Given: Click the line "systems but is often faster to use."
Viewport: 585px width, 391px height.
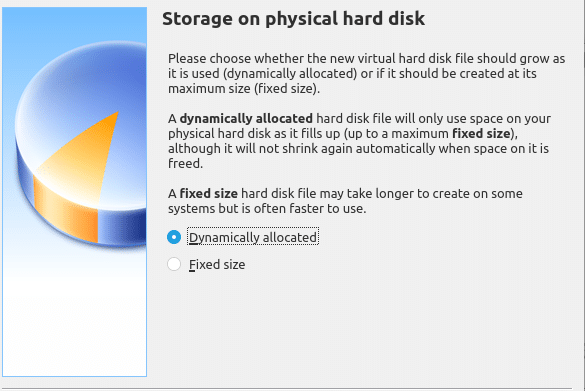Looking at the screenshot, I should (x=267, y=209).
